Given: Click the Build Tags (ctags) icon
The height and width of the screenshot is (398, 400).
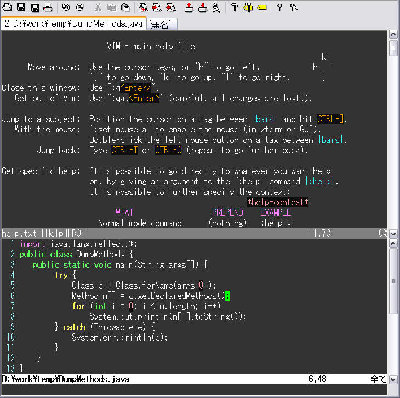Looking at the screenshot, I should click(x=248, y=7).
